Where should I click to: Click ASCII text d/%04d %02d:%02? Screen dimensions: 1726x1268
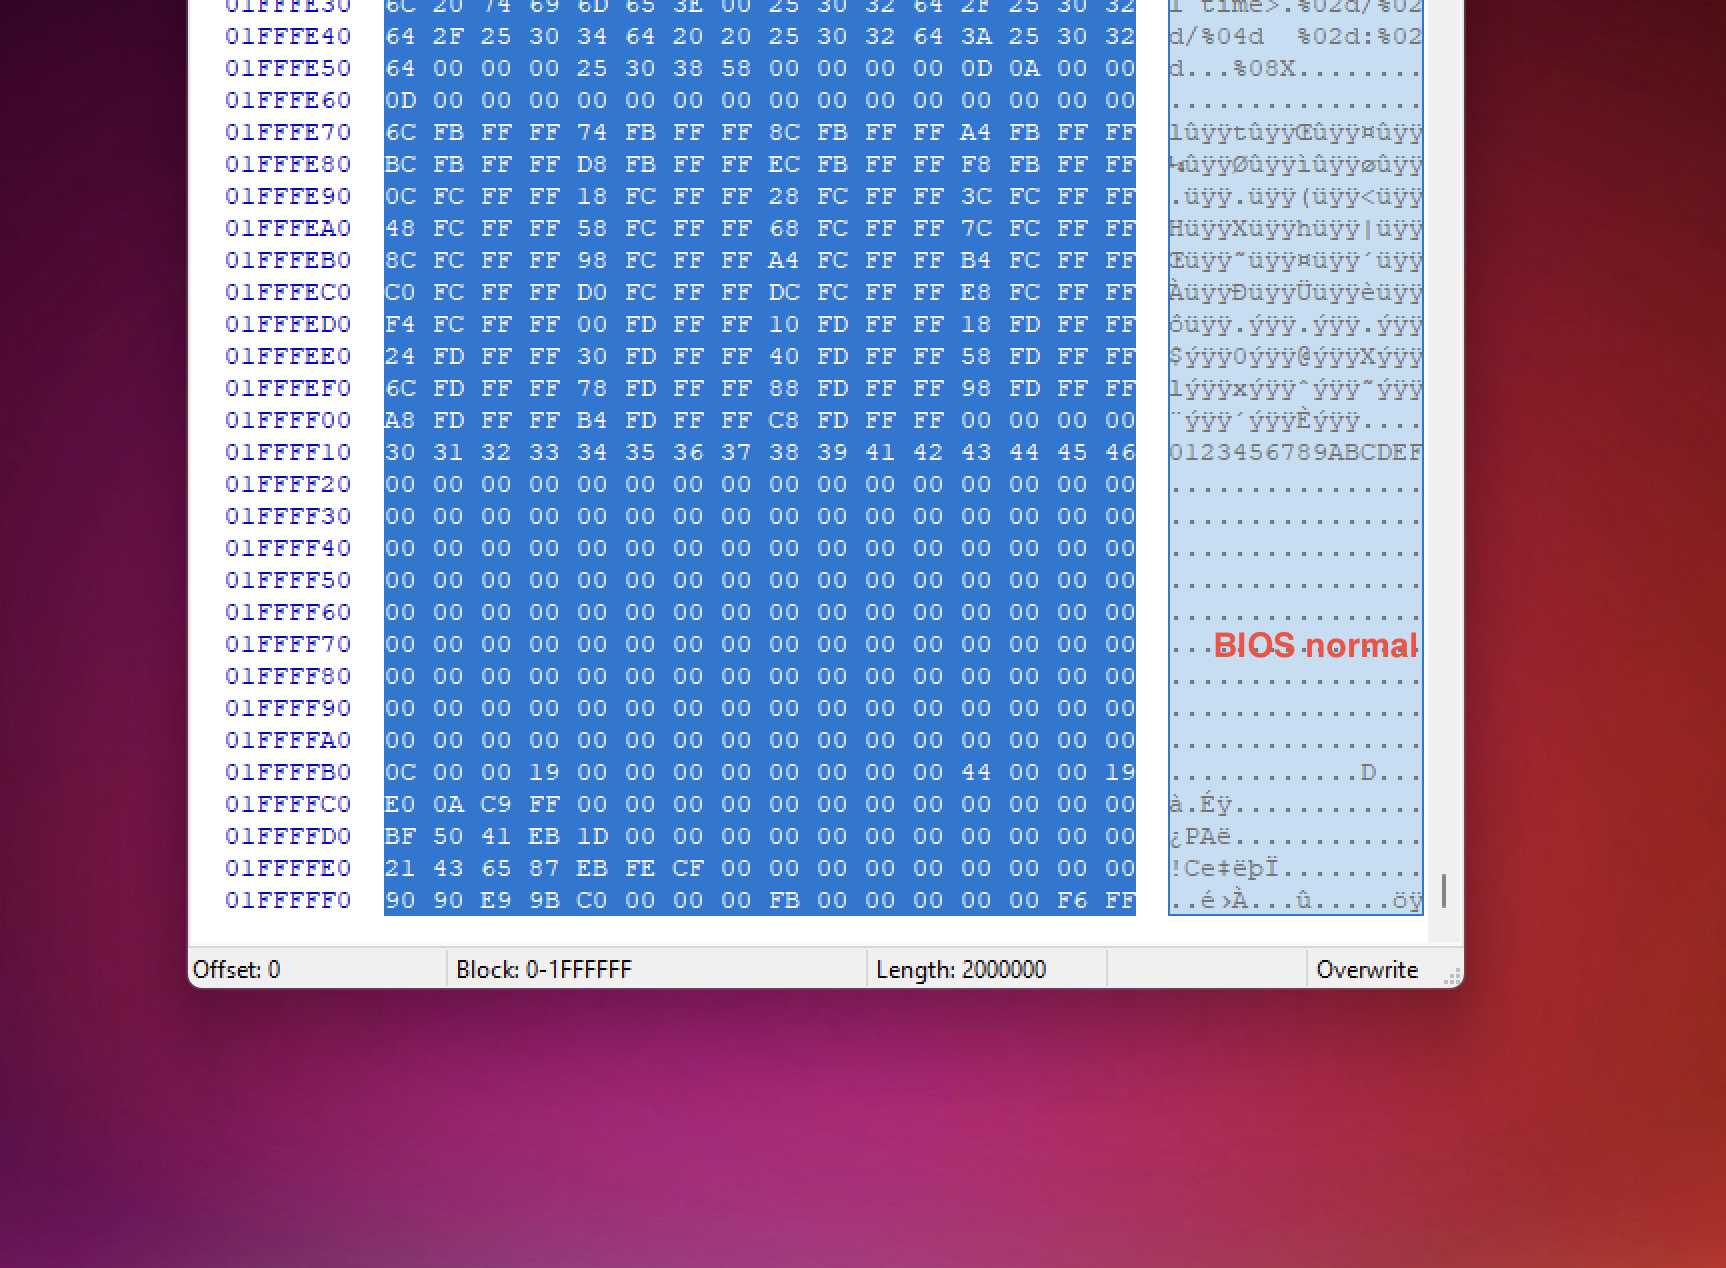[x=1296, y=36]
